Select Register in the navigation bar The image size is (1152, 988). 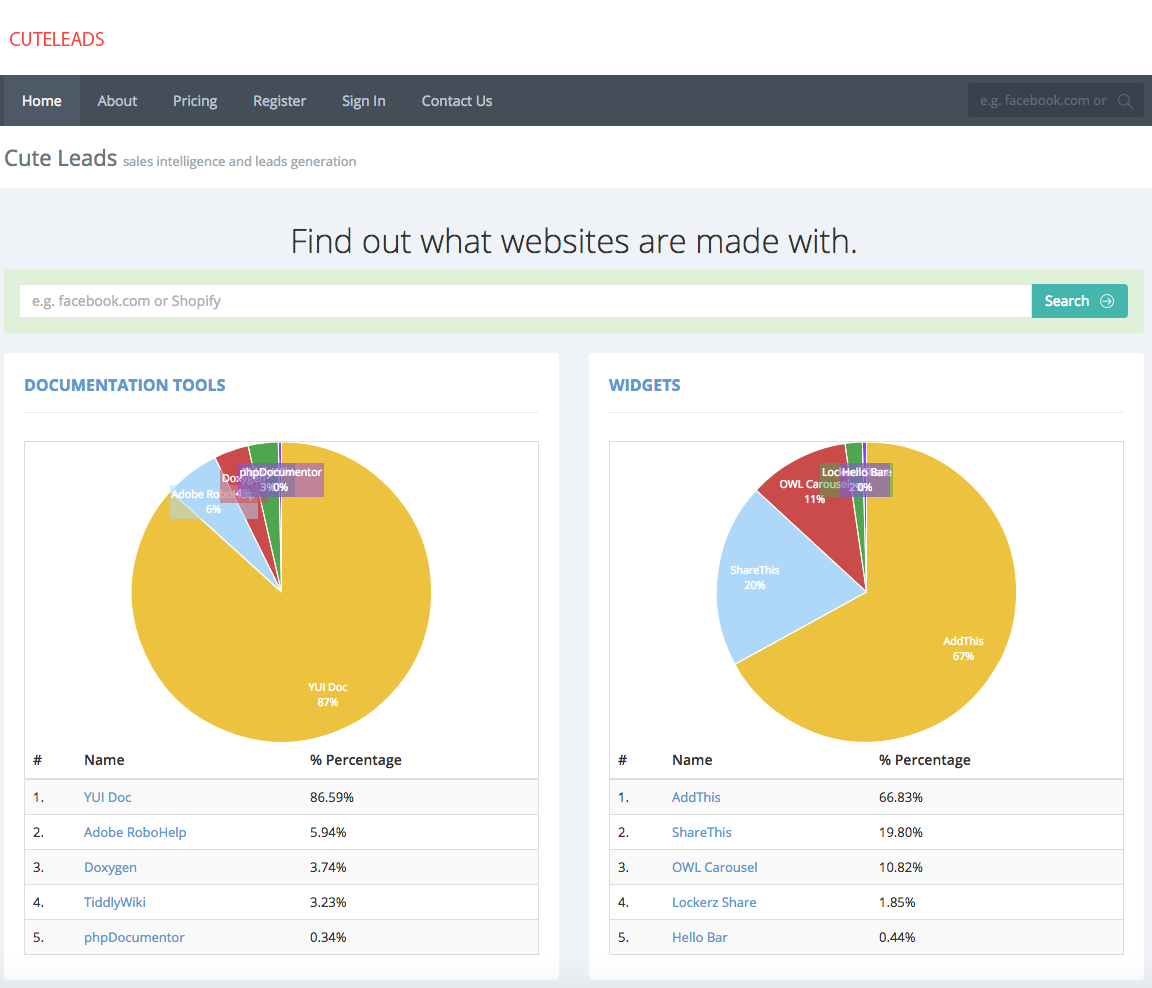point(279,101)
